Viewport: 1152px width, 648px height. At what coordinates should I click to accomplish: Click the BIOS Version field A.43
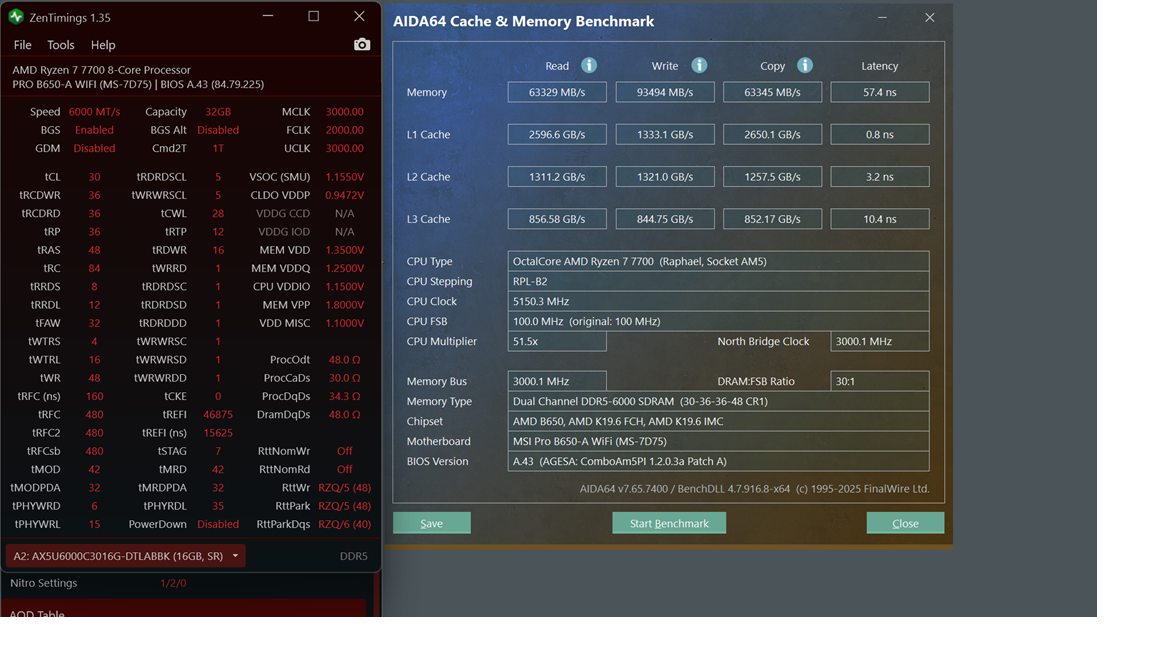(718, 461)
